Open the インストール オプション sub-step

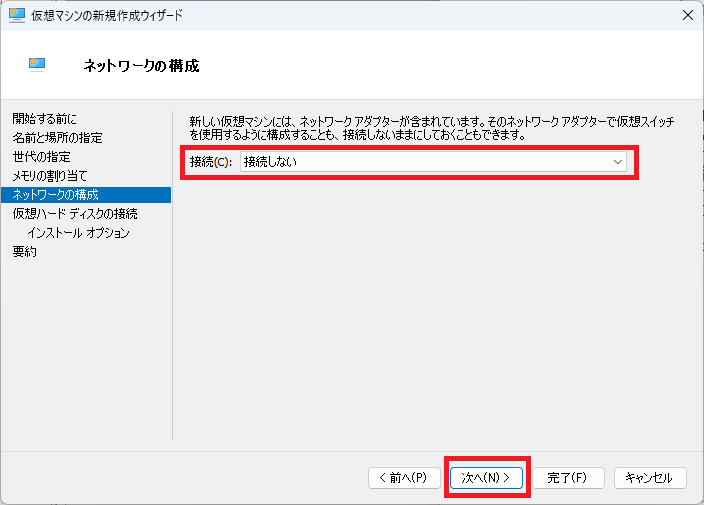coord(79,233)
